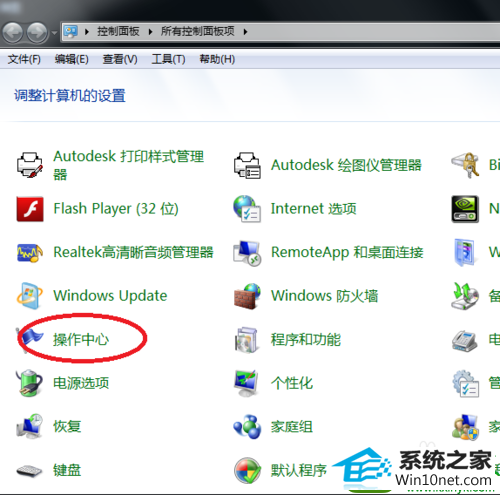Expand arrow after 控制面板 breadcrumb
Screen dimensions: 500x495
[151, 32]
